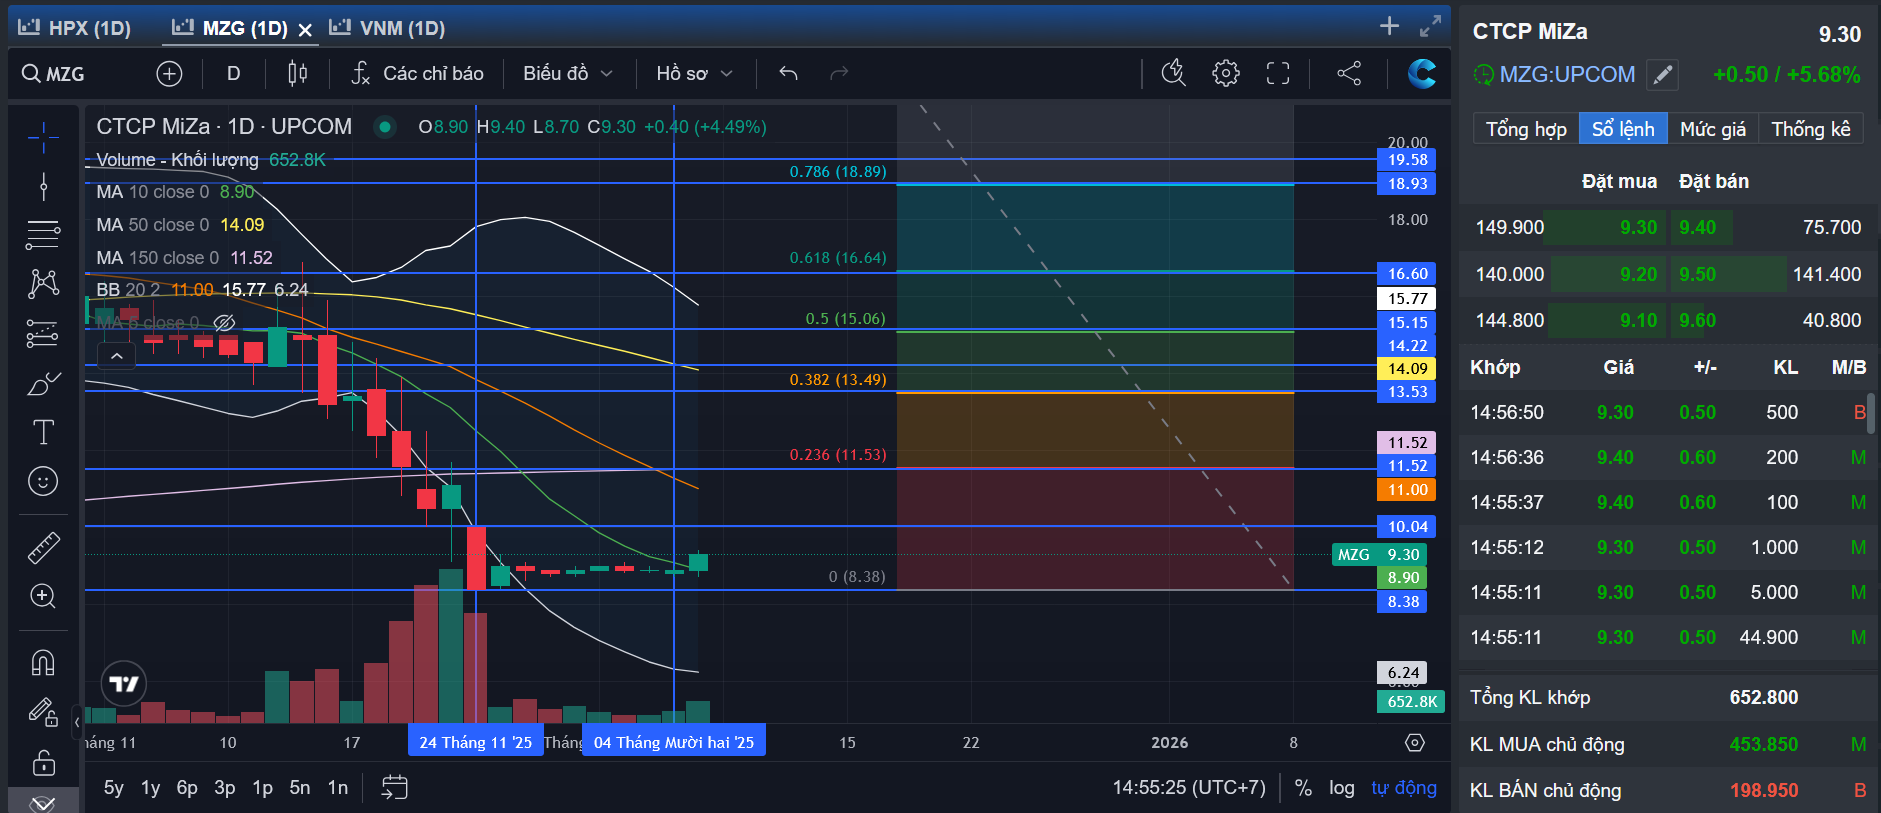The height and width of the screenshot is (813, 1881).
Task: Select the Text annotation tool
Action: pos(43,432)
